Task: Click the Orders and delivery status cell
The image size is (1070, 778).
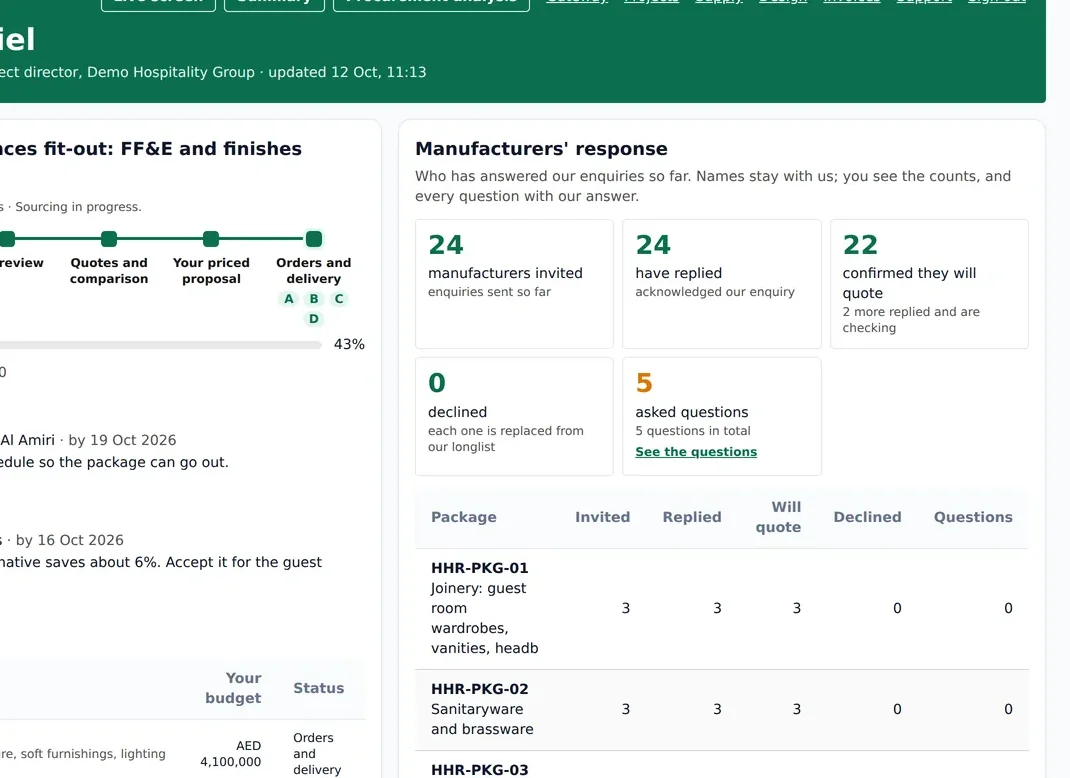Action: click(x=317, y=753)
